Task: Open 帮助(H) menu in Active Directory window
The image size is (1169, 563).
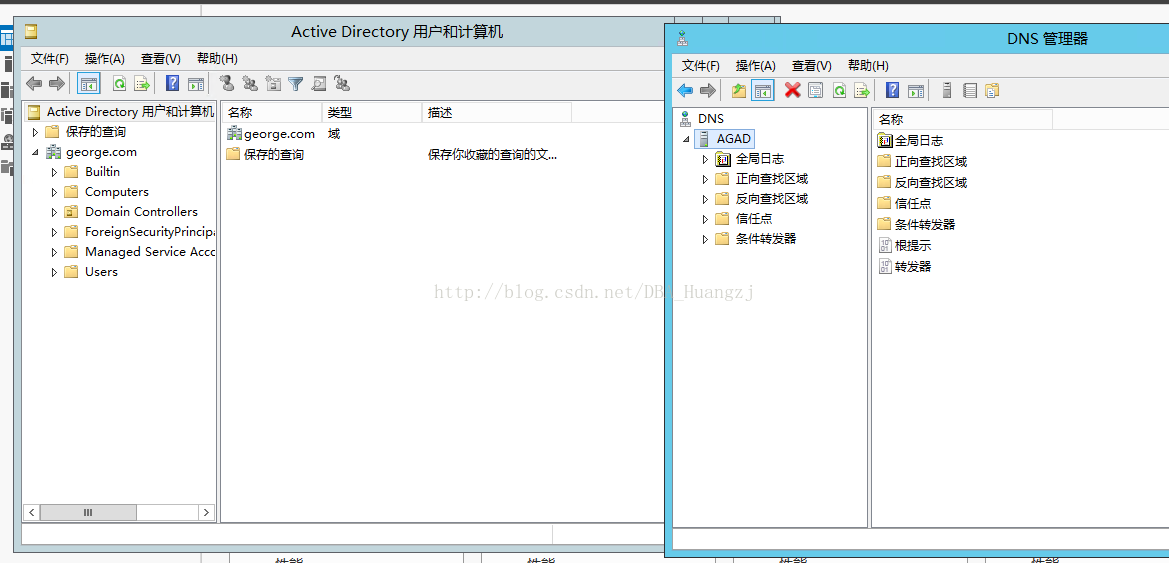Action: [217, 59]
